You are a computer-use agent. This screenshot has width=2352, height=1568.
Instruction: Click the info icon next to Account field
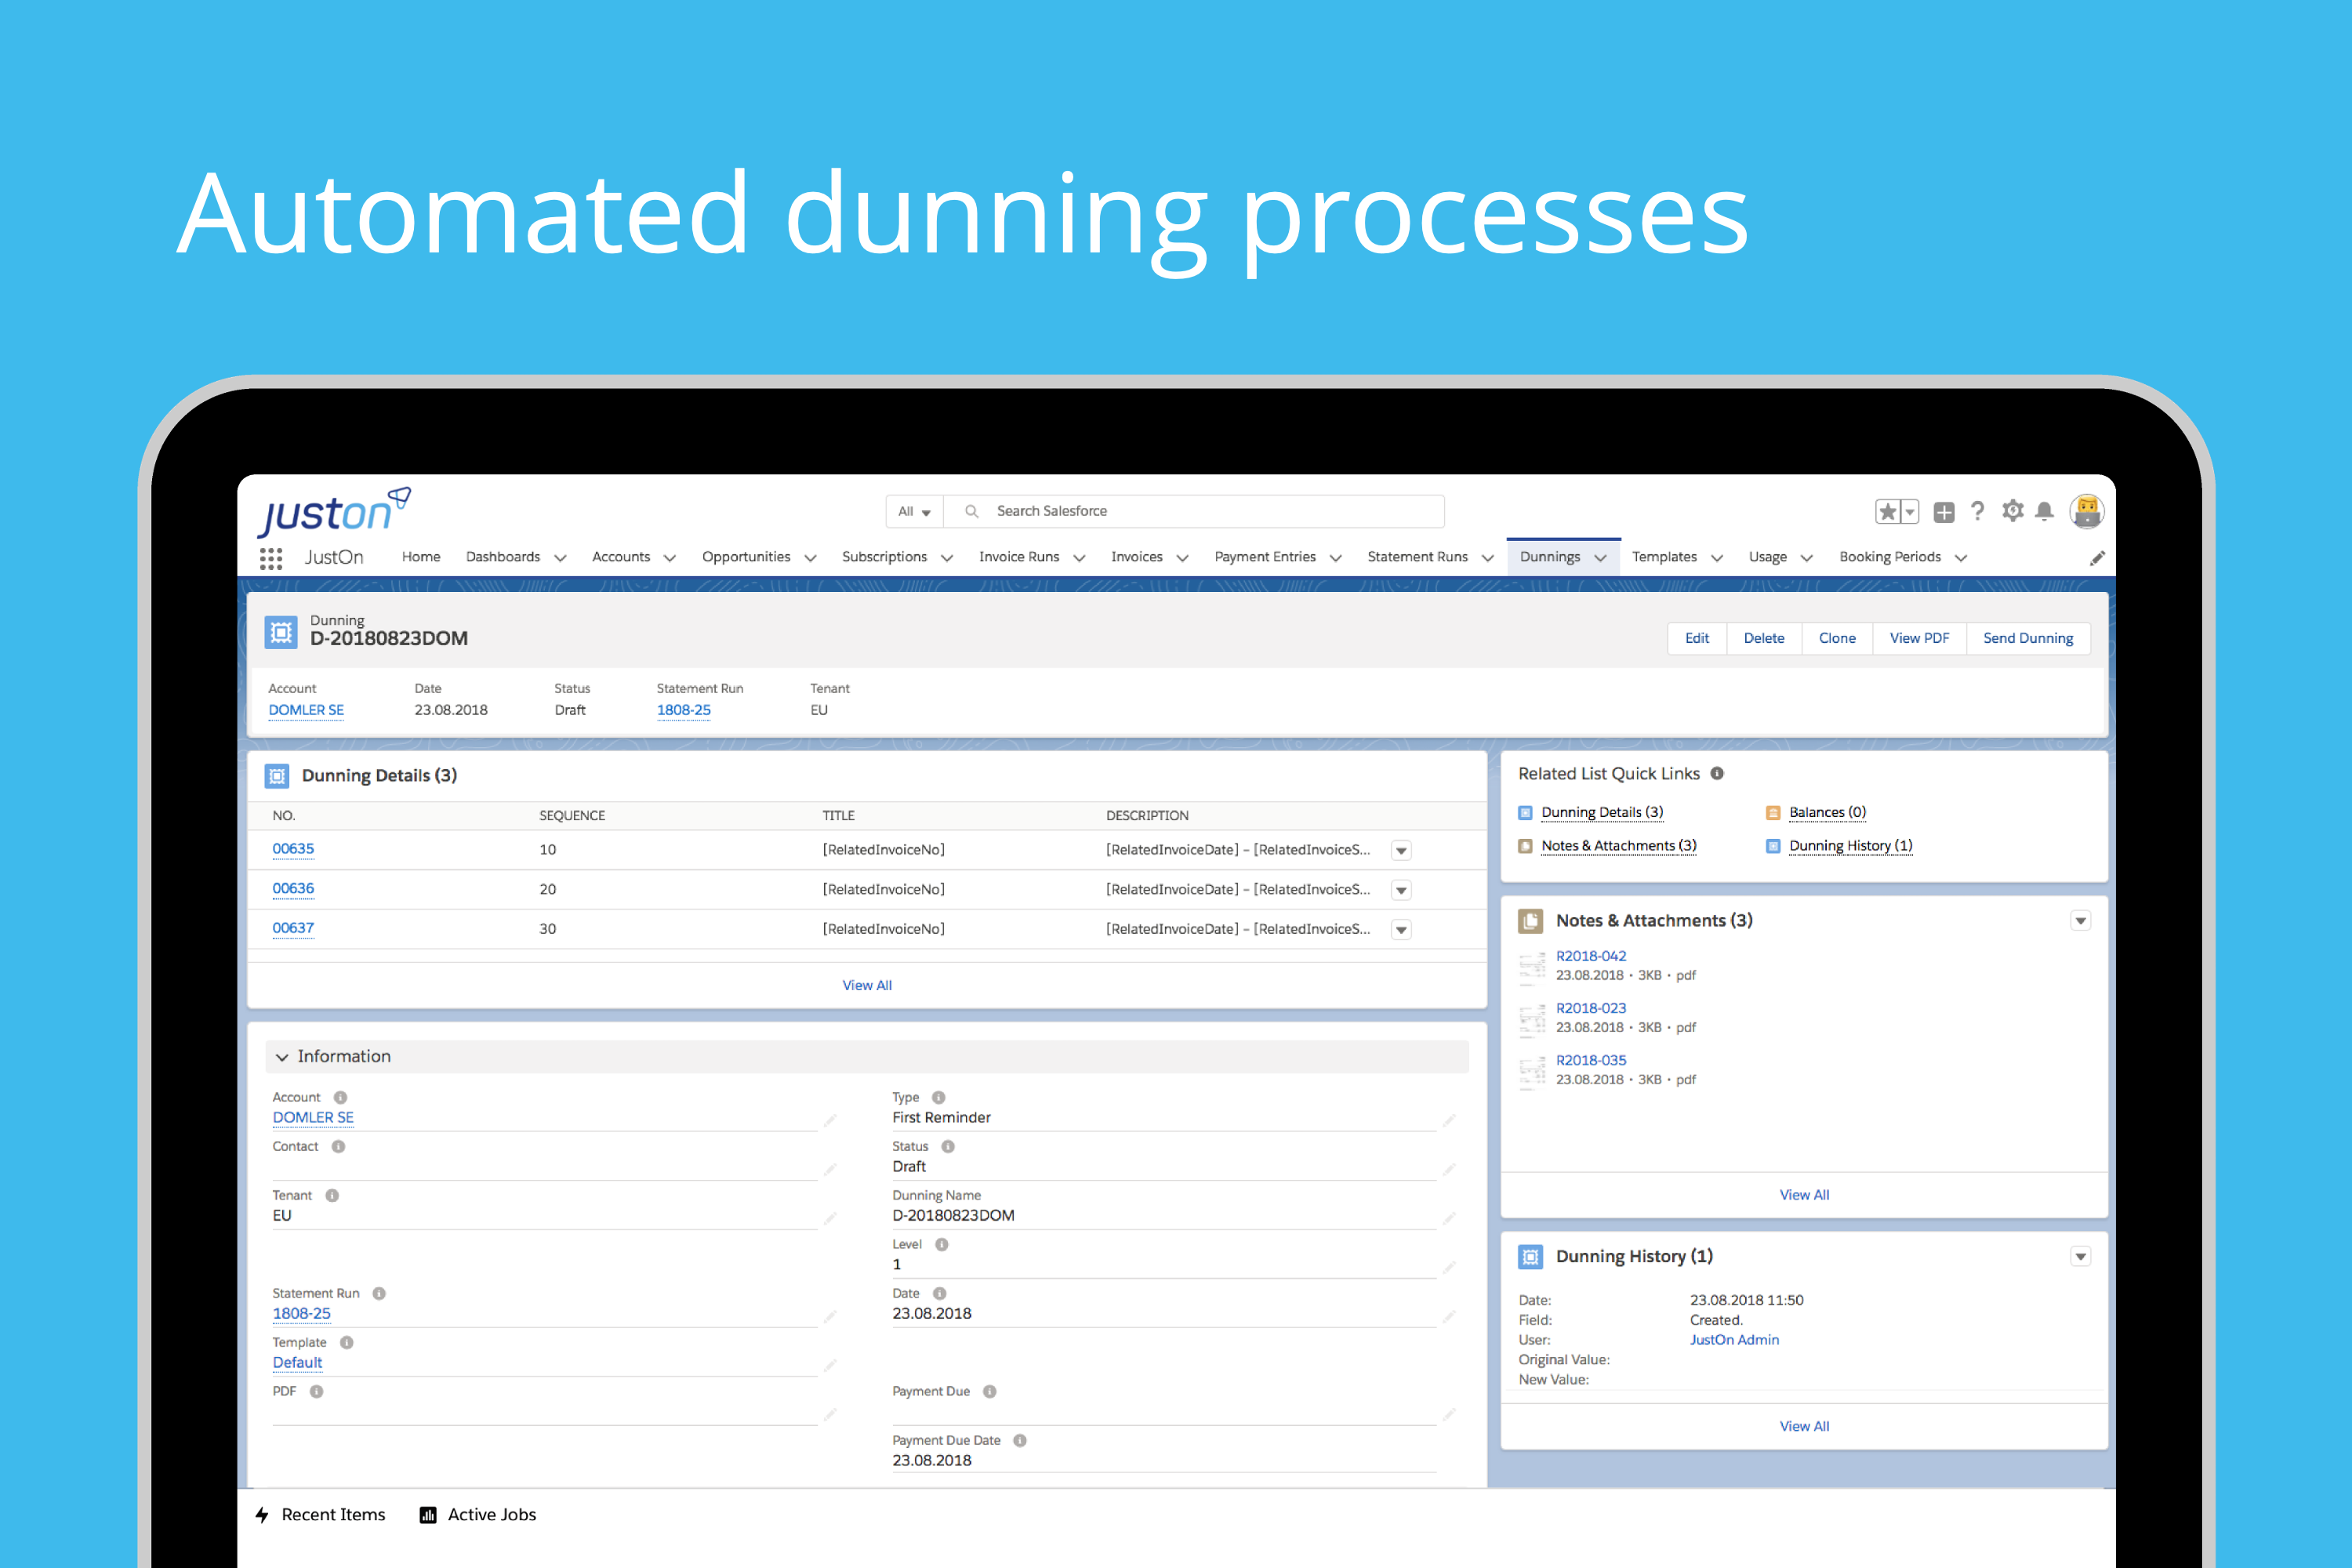(340, 1097)
